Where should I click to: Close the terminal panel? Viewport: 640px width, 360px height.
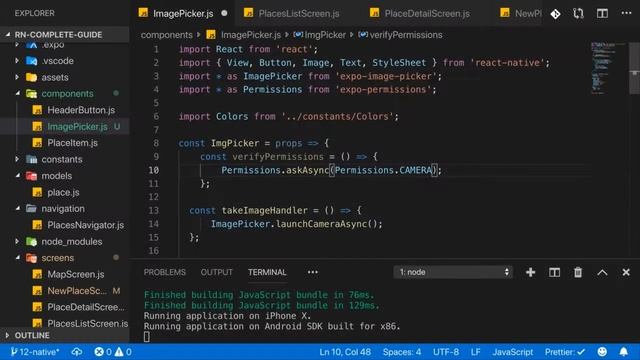[626, 272]
